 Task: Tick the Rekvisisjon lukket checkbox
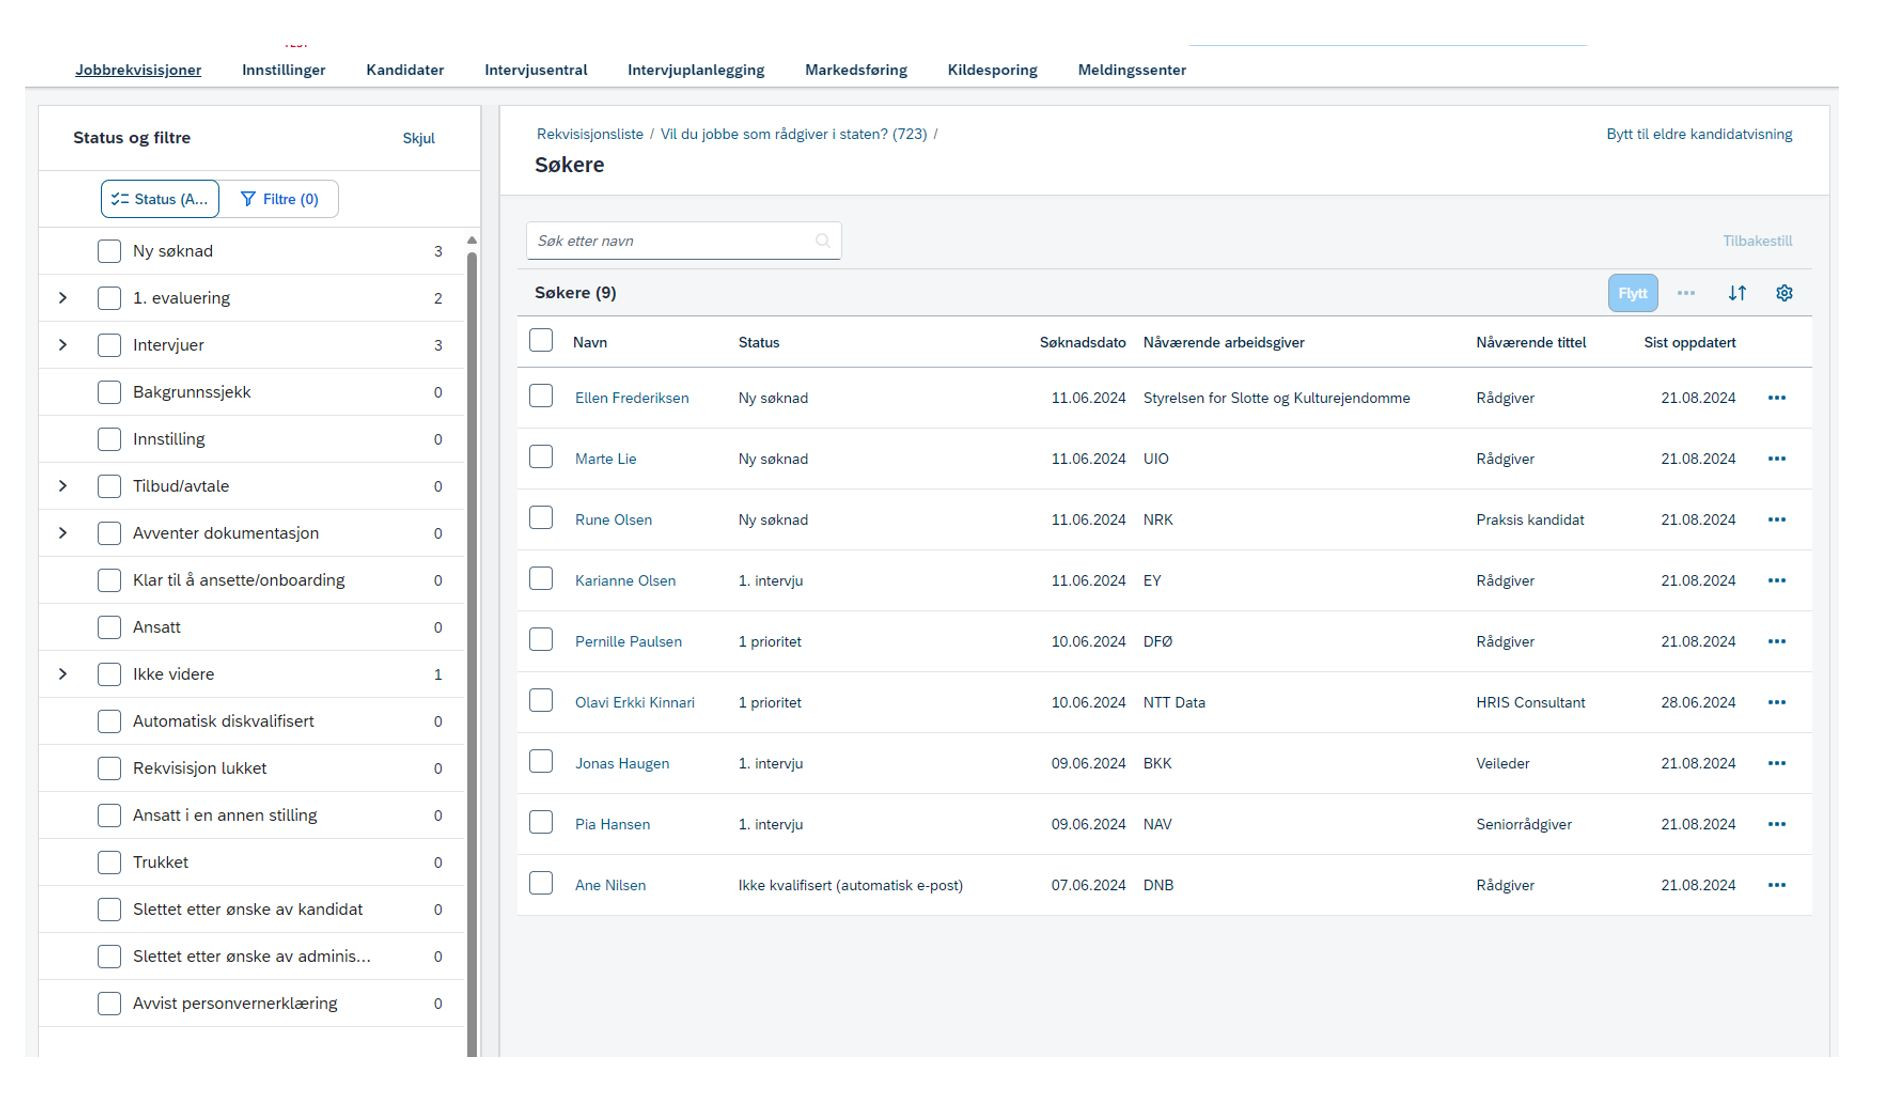(x=109, y=768)
